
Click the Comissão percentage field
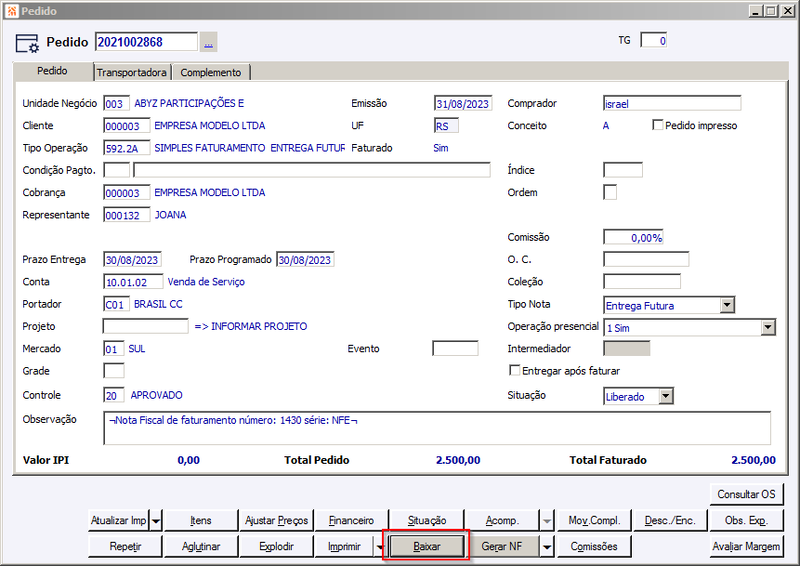[633, 237]
